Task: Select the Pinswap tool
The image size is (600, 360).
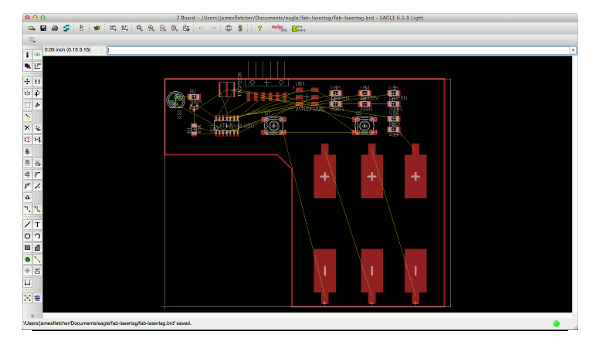Action: (27, 140)
